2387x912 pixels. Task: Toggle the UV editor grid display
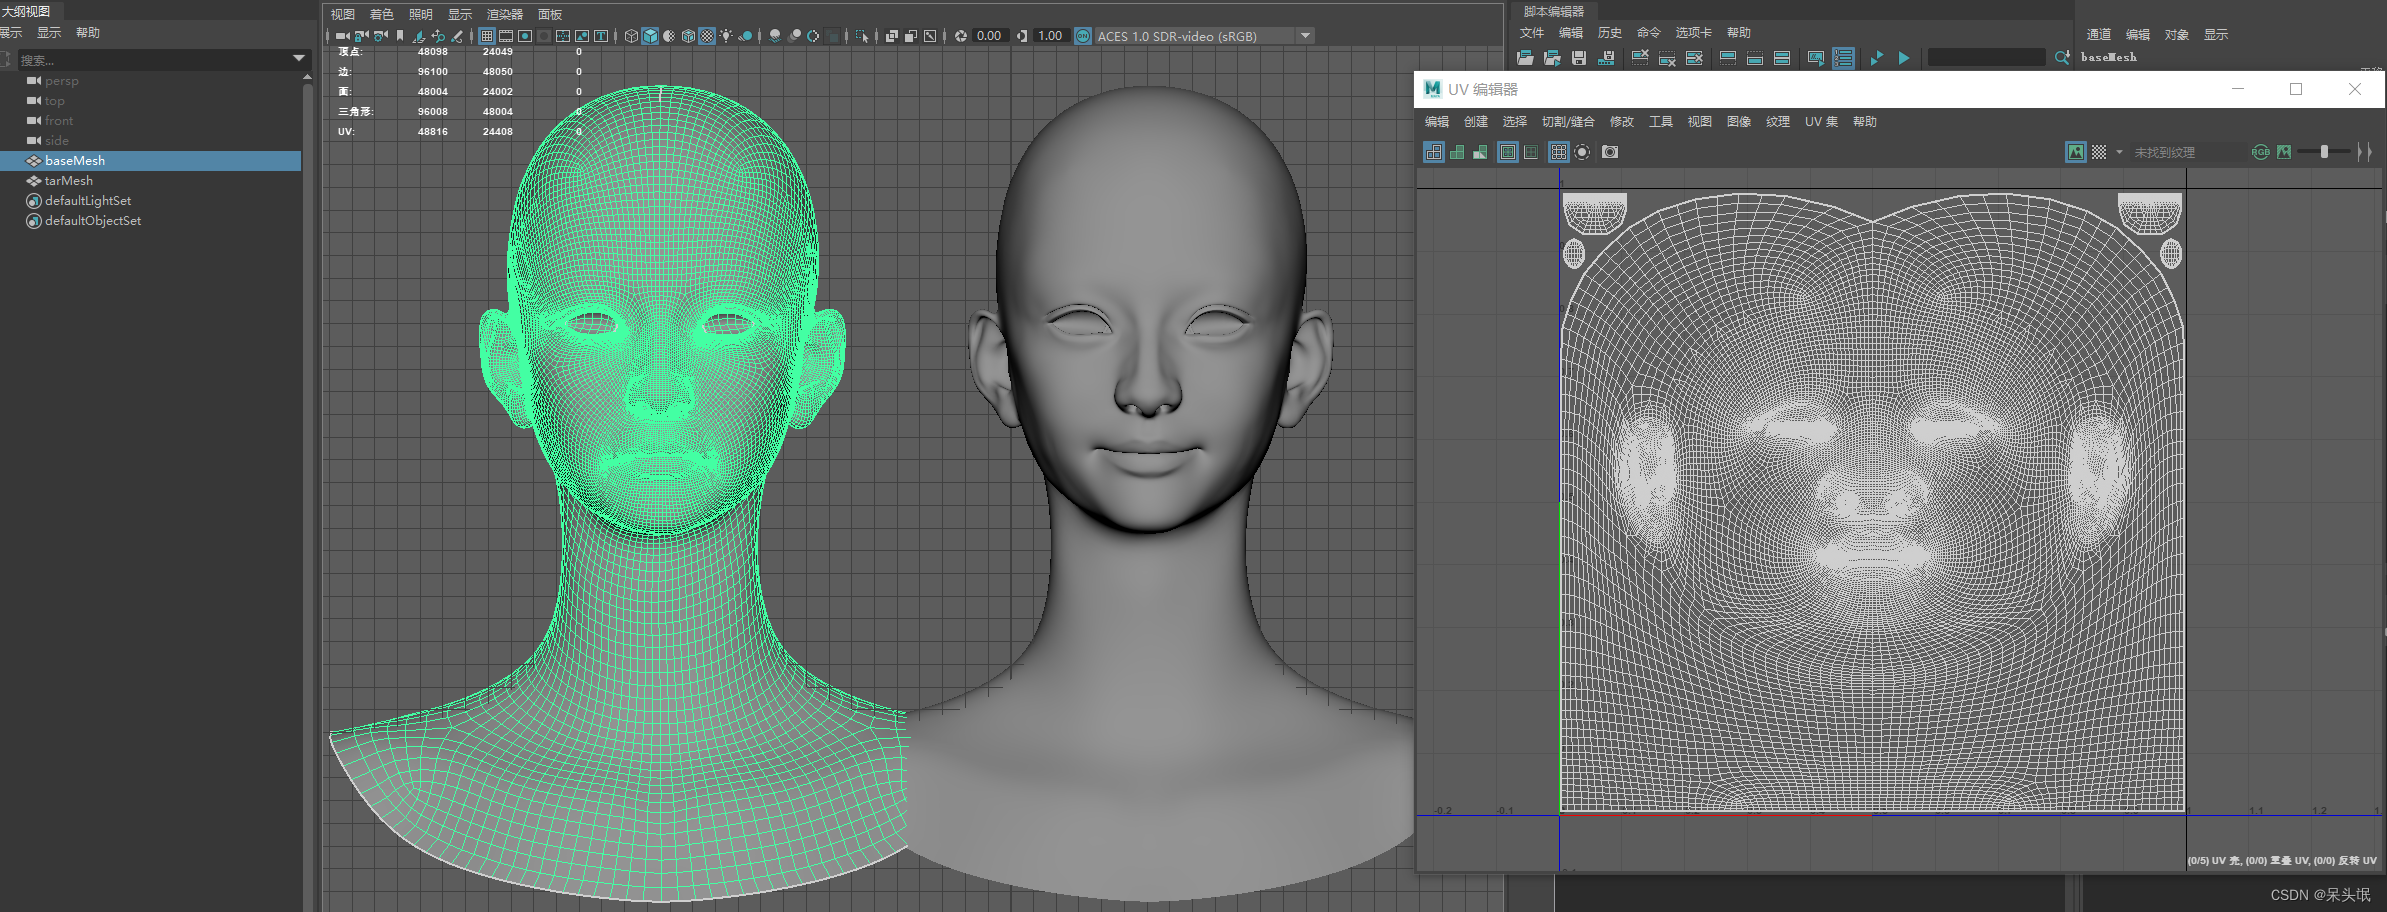pos(1558,152)
